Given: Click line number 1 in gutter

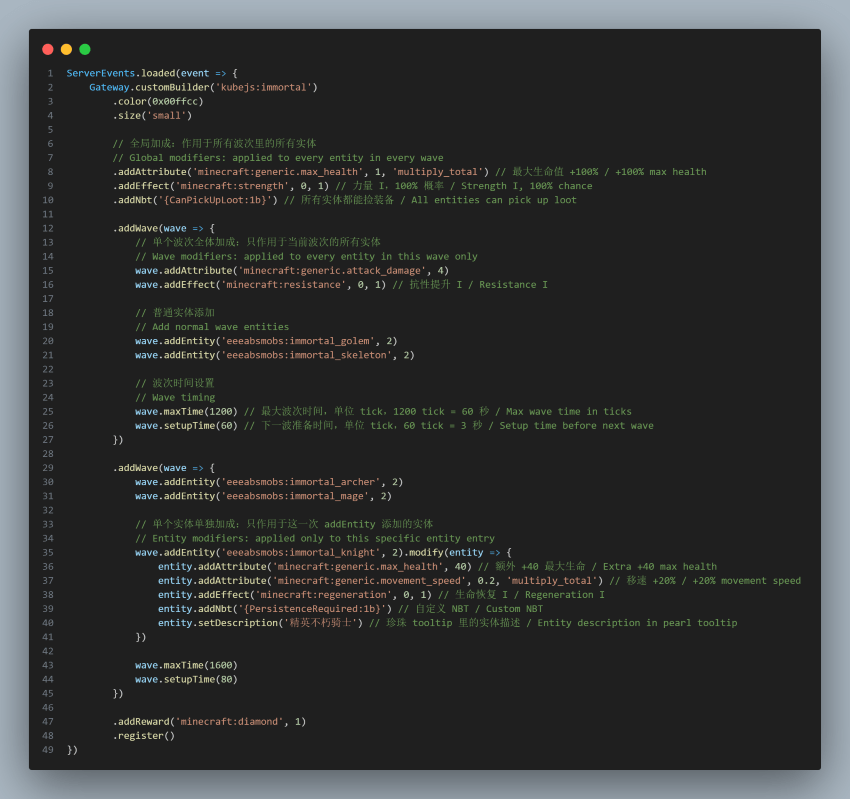Looking at the screenshot, I should coord(50,73).
